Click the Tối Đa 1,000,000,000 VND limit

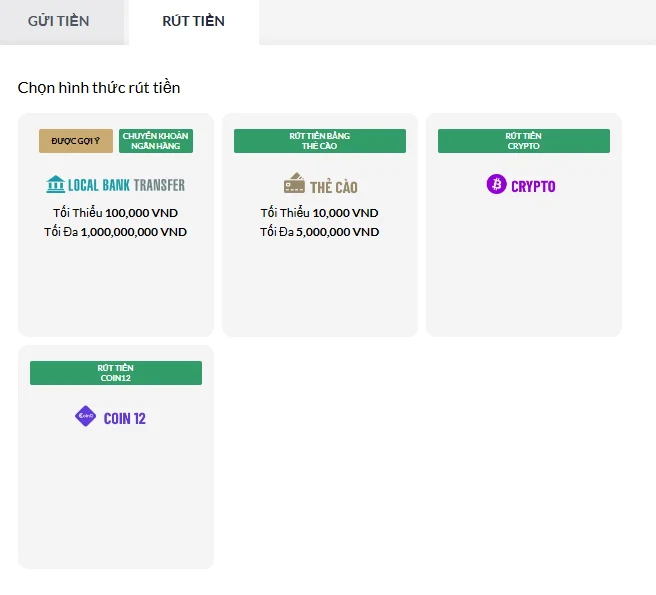(x=116, y=232)
